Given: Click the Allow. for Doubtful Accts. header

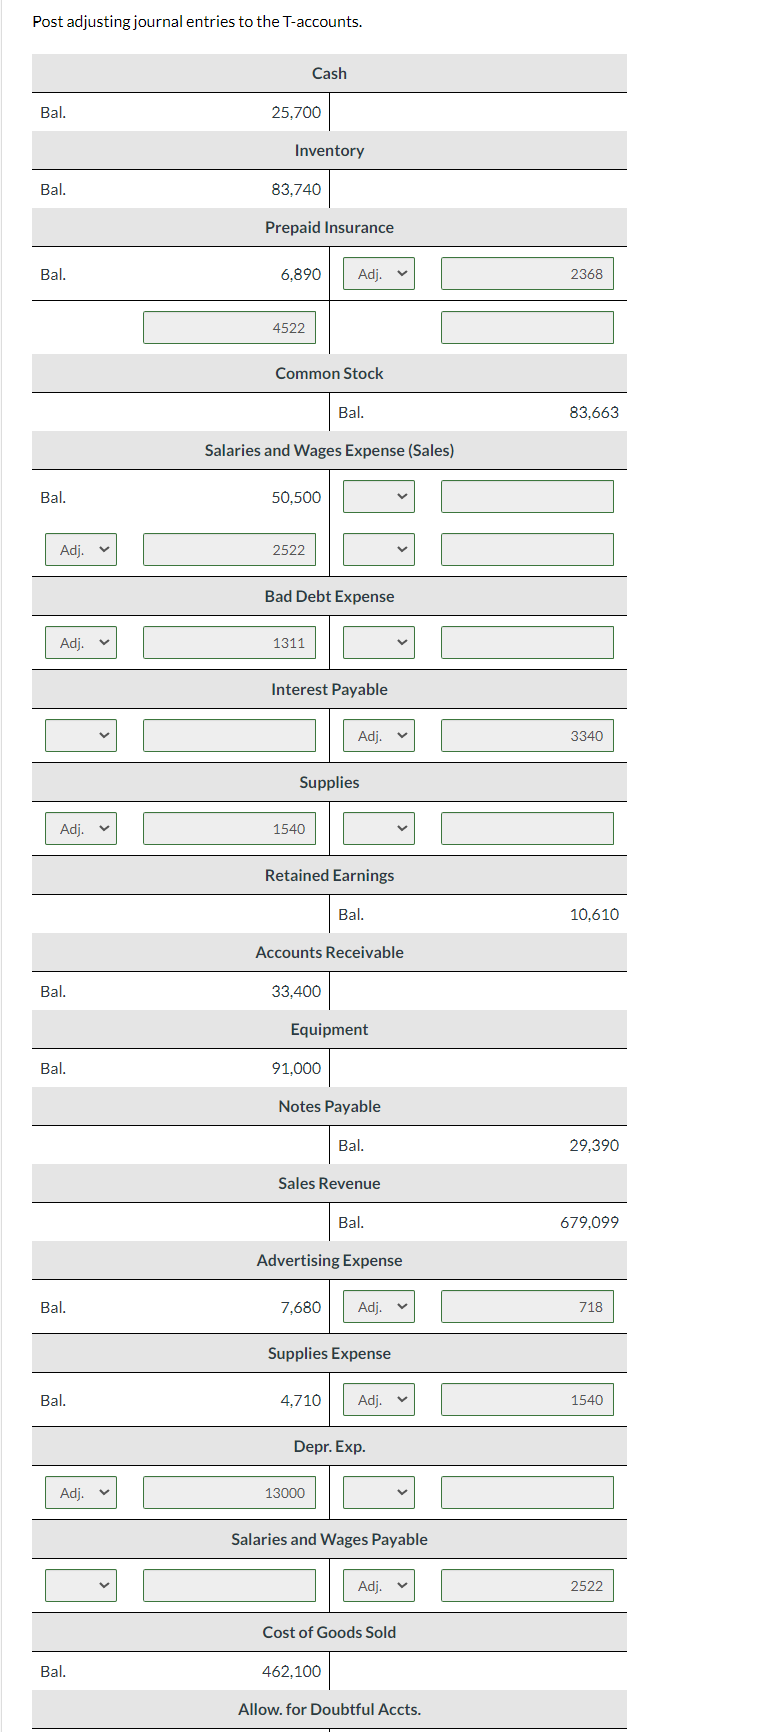Looking at the screenshot, I should [329, 1709].
